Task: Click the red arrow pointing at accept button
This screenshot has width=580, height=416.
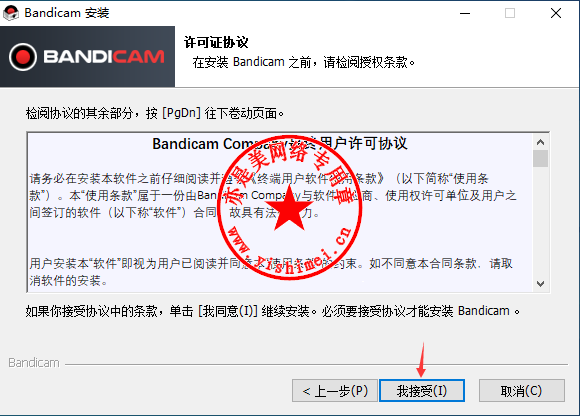Action: (422, 360)
